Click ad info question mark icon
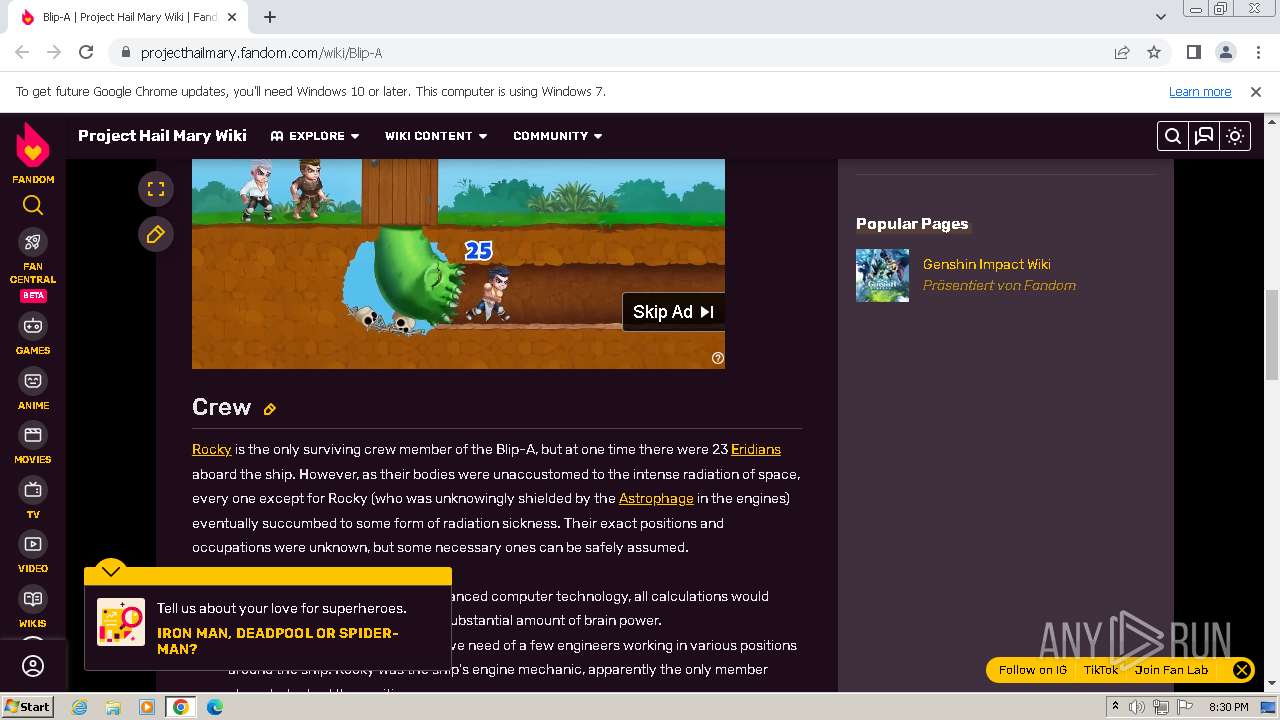1280x720 pixels. click(717, 358)
